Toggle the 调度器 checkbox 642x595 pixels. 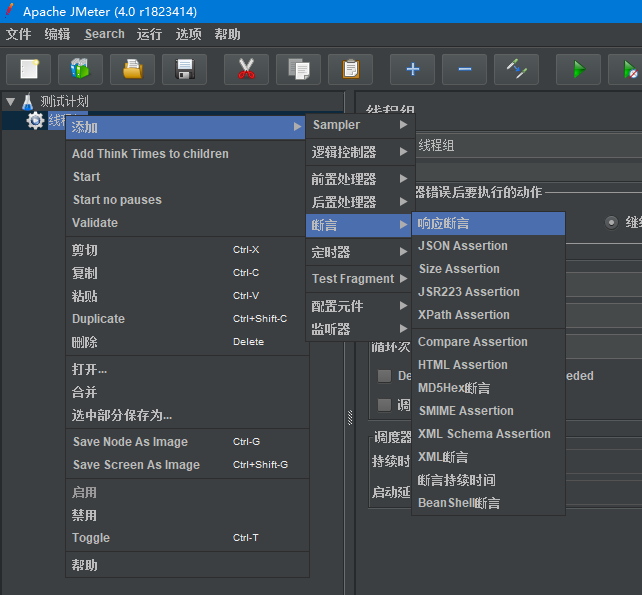tap(384, 405)
